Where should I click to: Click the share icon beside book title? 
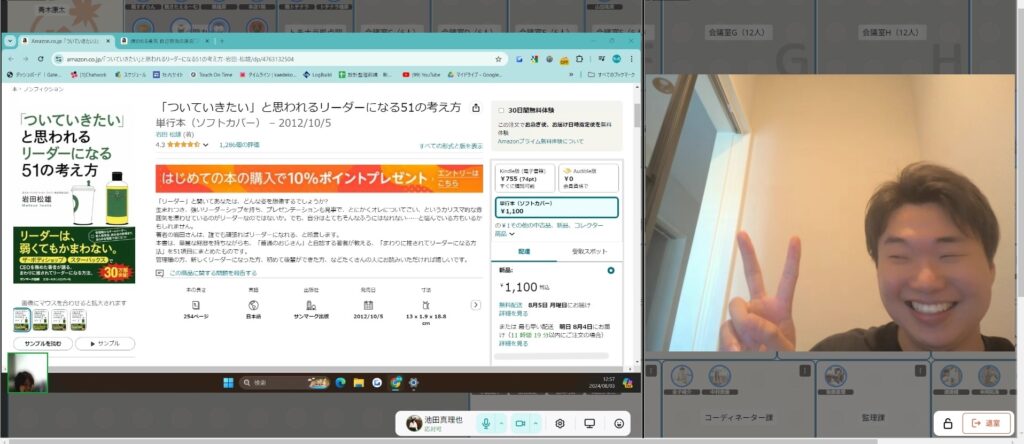[x=476, y=107]
